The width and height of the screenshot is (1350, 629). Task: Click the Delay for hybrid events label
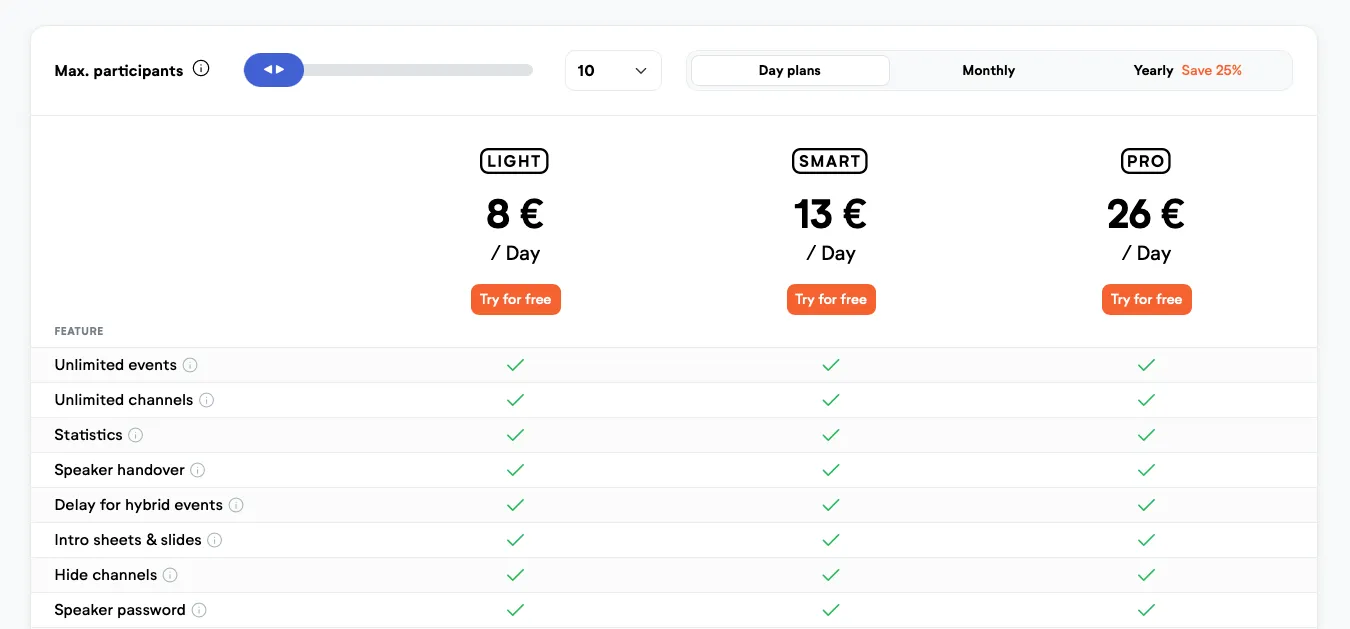coord(139,505)
